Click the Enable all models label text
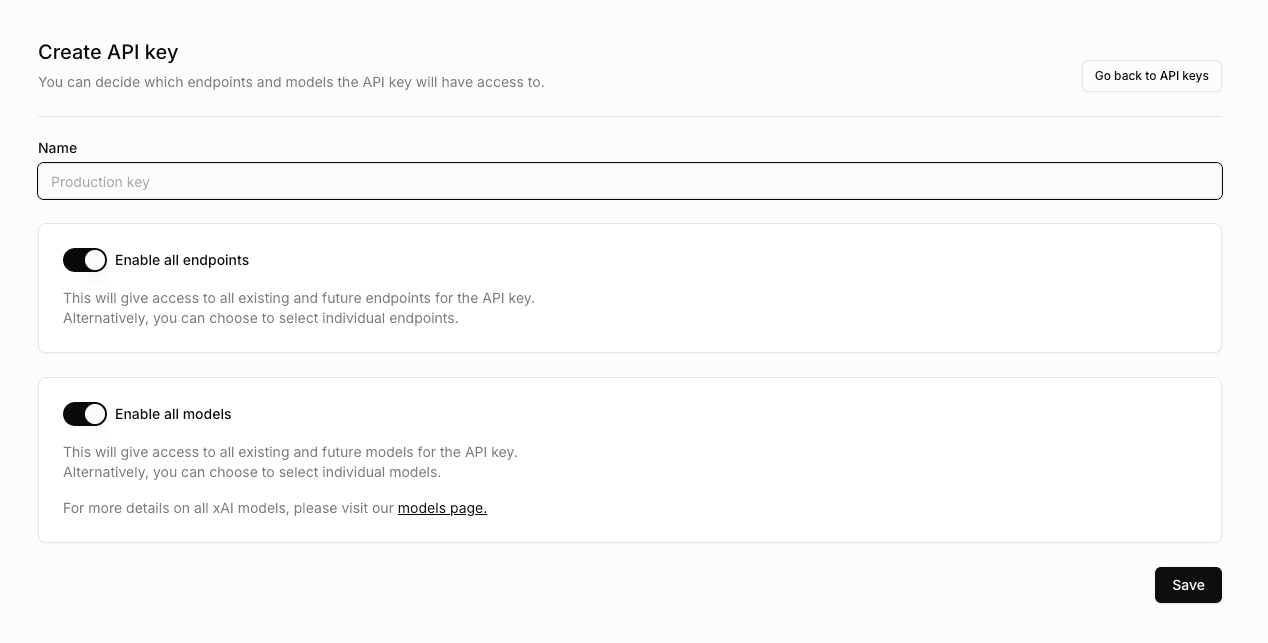This screenshot has height=643, width=1268. (x=173, y=414)
